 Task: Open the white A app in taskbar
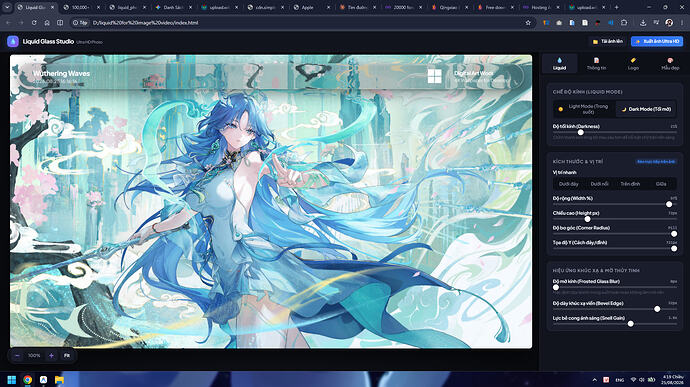coord(44,380)
